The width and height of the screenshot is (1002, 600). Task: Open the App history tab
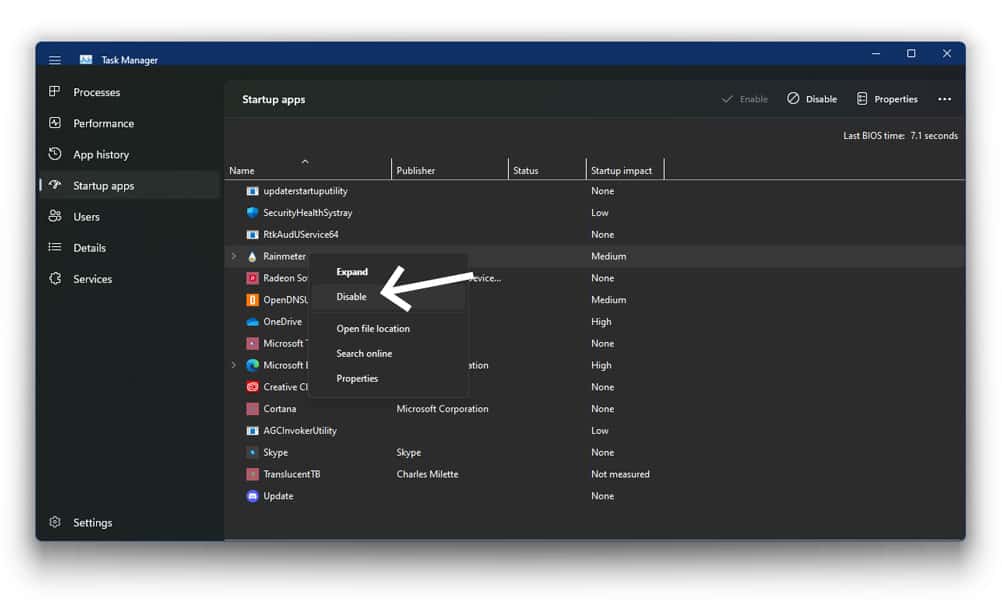130,155
